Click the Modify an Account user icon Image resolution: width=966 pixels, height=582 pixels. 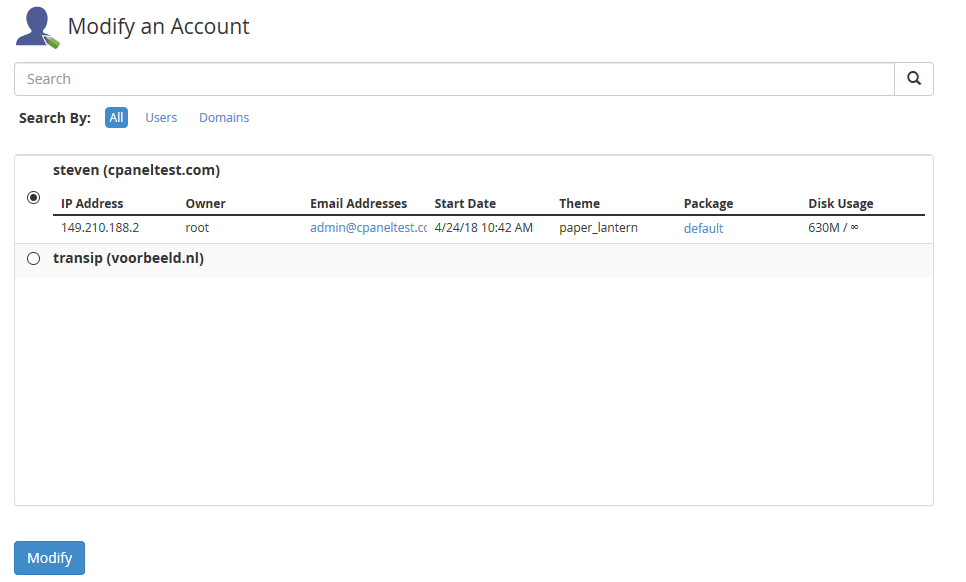click(37, 27)
